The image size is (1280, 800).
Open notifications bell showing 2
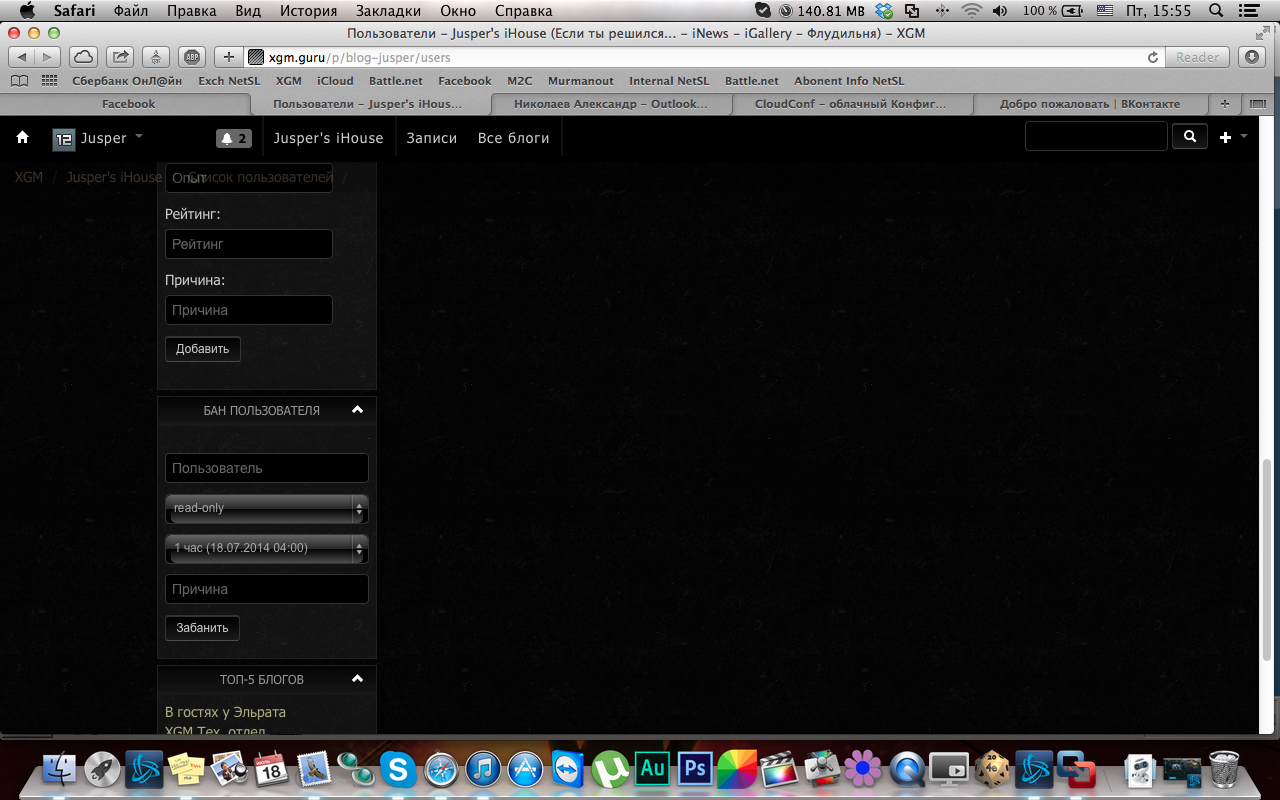point(234,138)
